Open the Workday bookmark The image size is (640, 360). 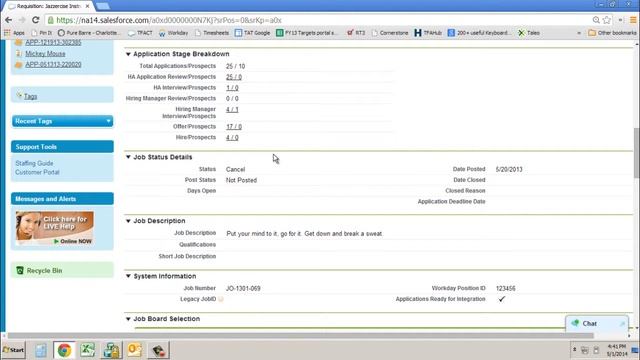click(x=173, y=33)
